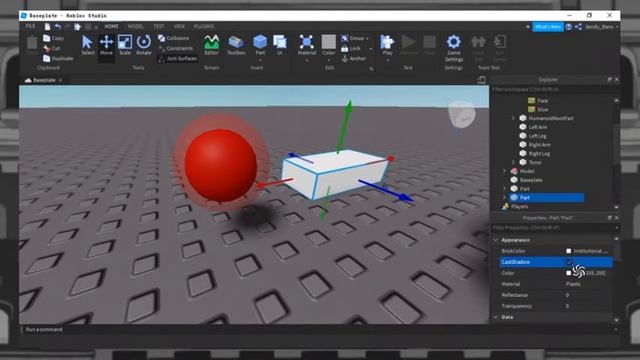Viewport: 640px width, 360px height.
Task: Click the viewport layout icon above the Explorer
Action: [481, 80]
